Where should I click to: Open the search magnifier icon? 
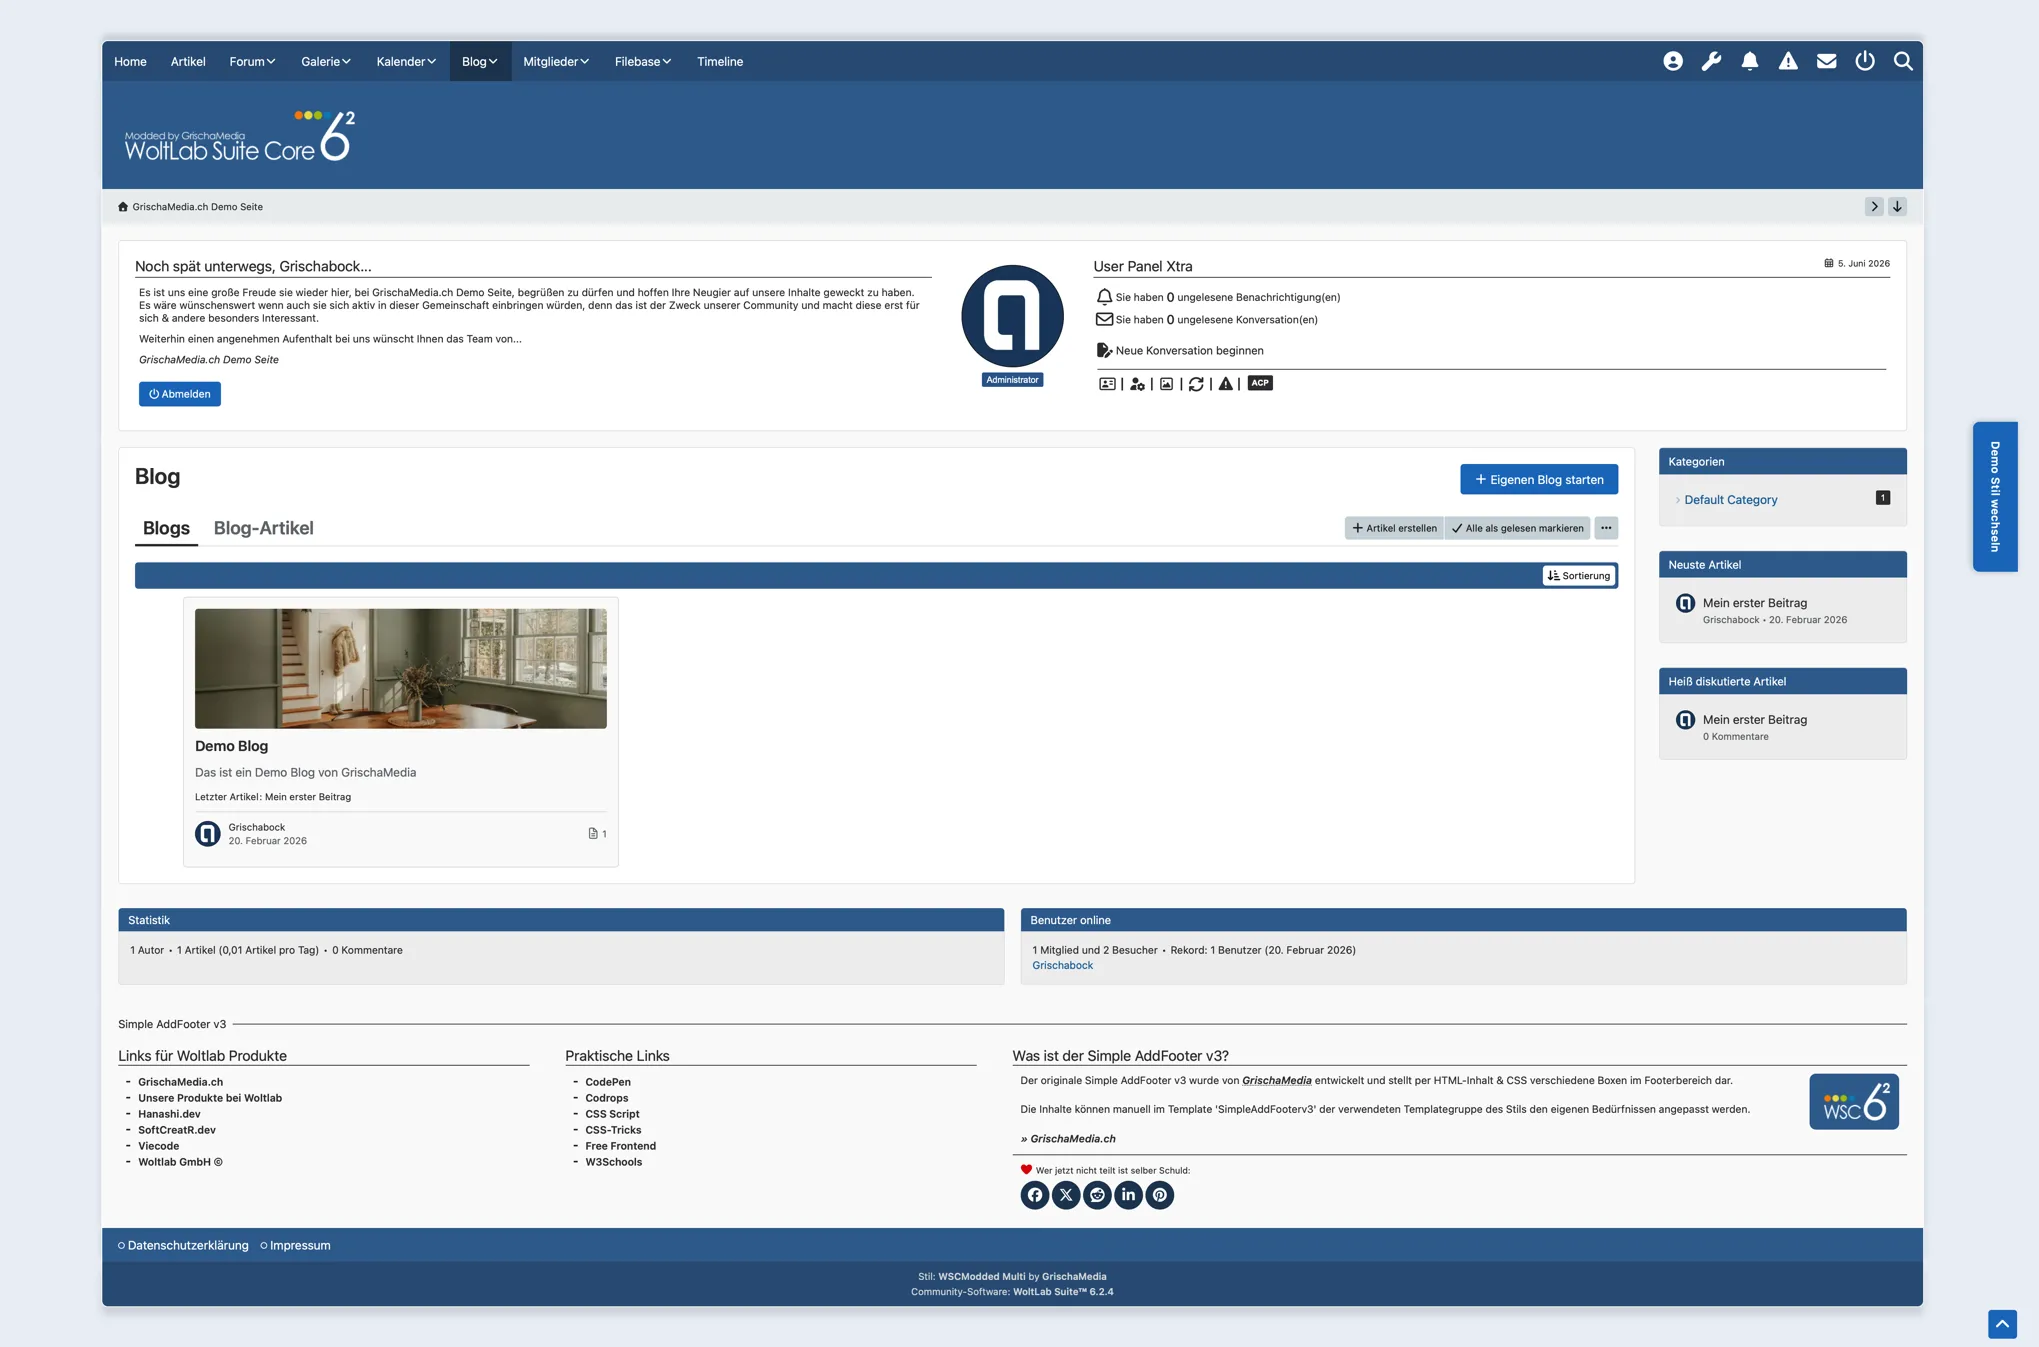tap(1903, 61)
